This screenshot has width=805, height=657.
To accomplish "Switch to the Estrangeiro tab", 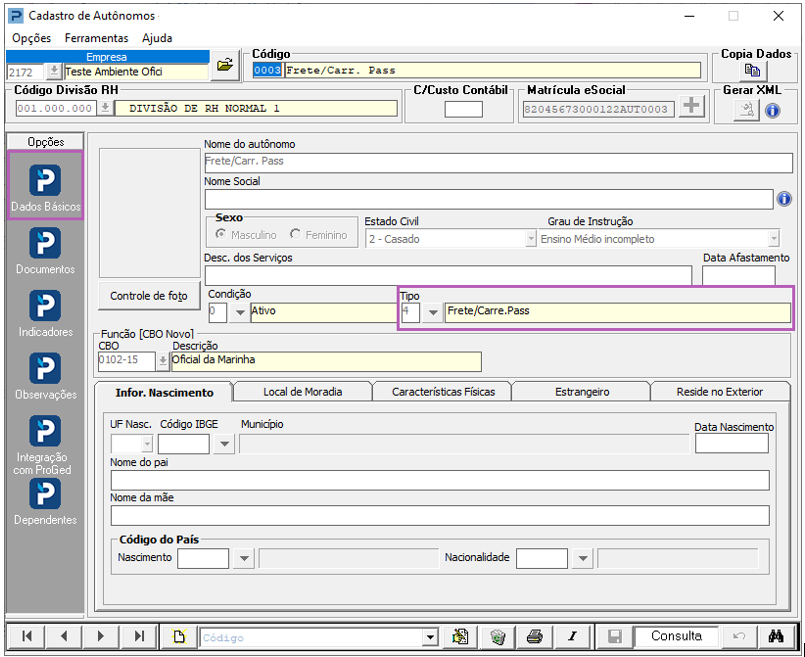I will tap(582, 392).
